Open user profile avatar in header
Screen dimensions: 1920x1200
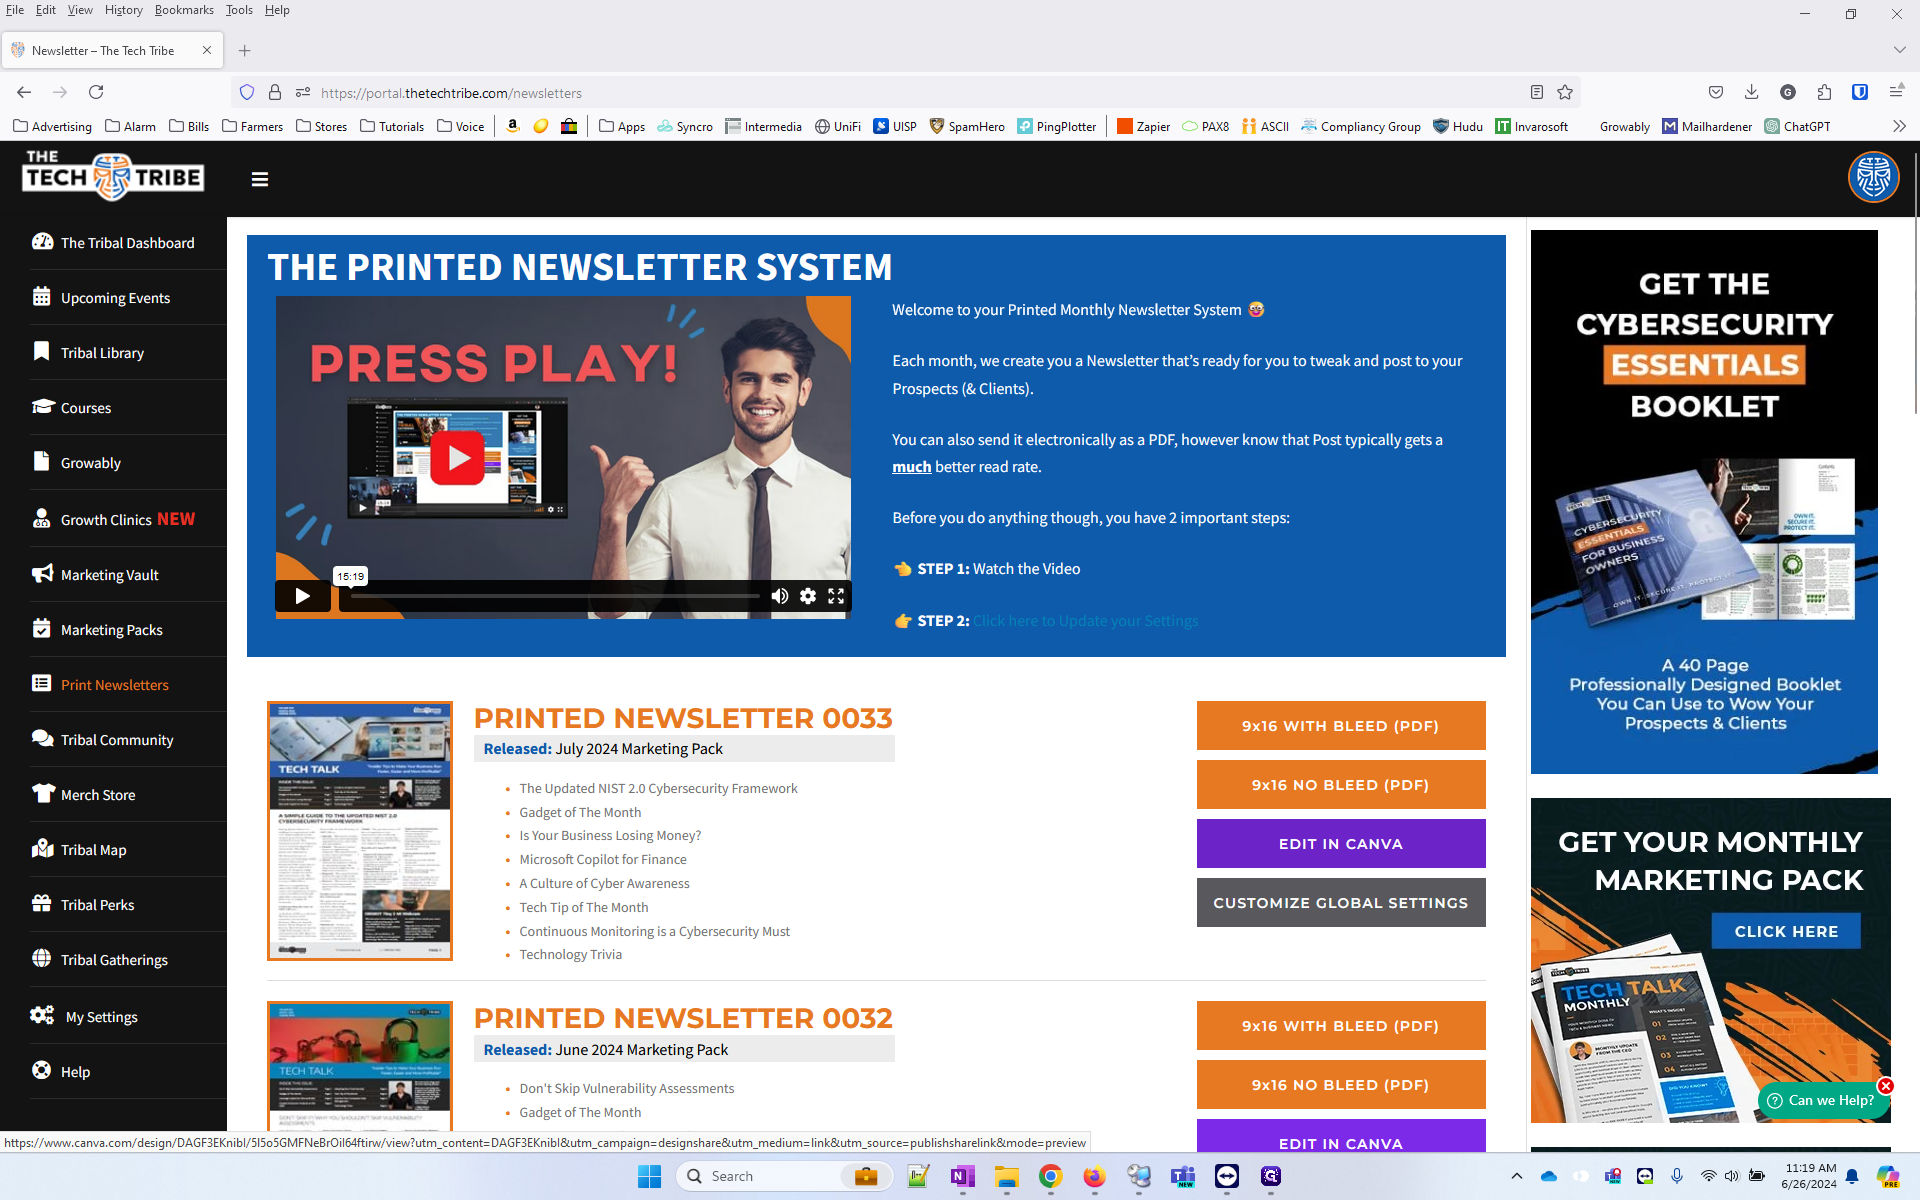point(1873,177)
